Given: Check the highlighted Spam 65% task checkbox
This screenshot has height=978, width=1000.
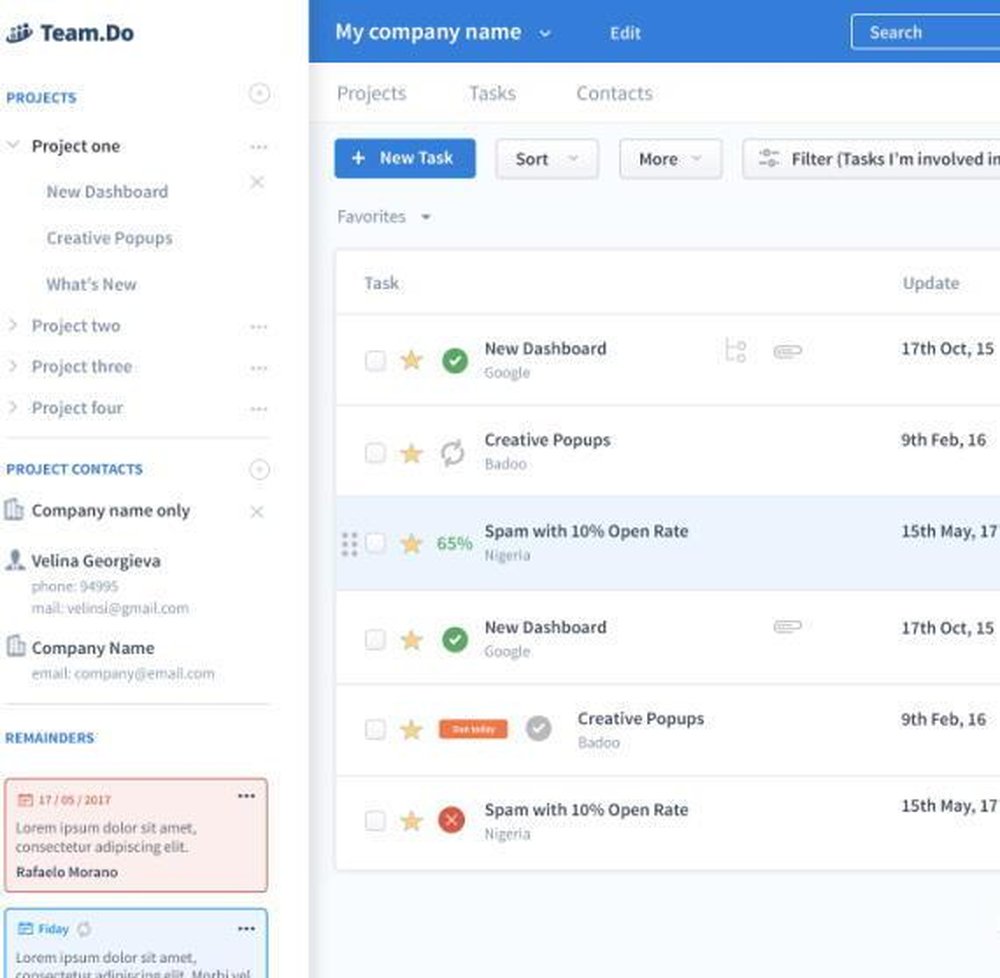Looking at the screenshot, I should tap(375, 543).
